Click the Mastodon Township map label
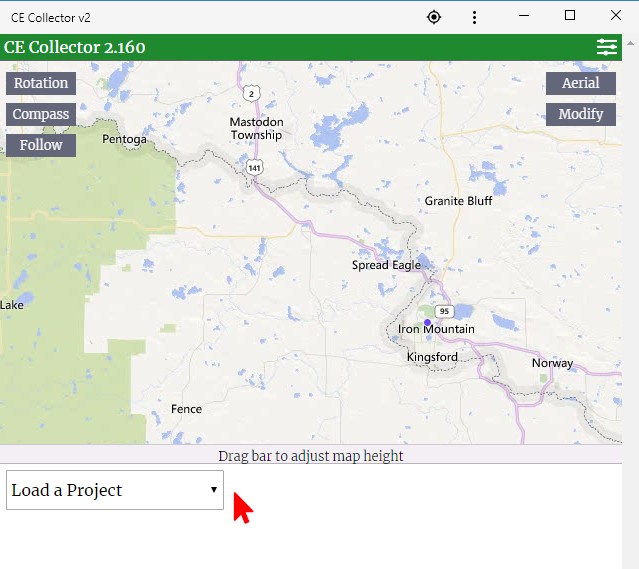639x569 pixels. pyautogui.click(x=256, y=128)
